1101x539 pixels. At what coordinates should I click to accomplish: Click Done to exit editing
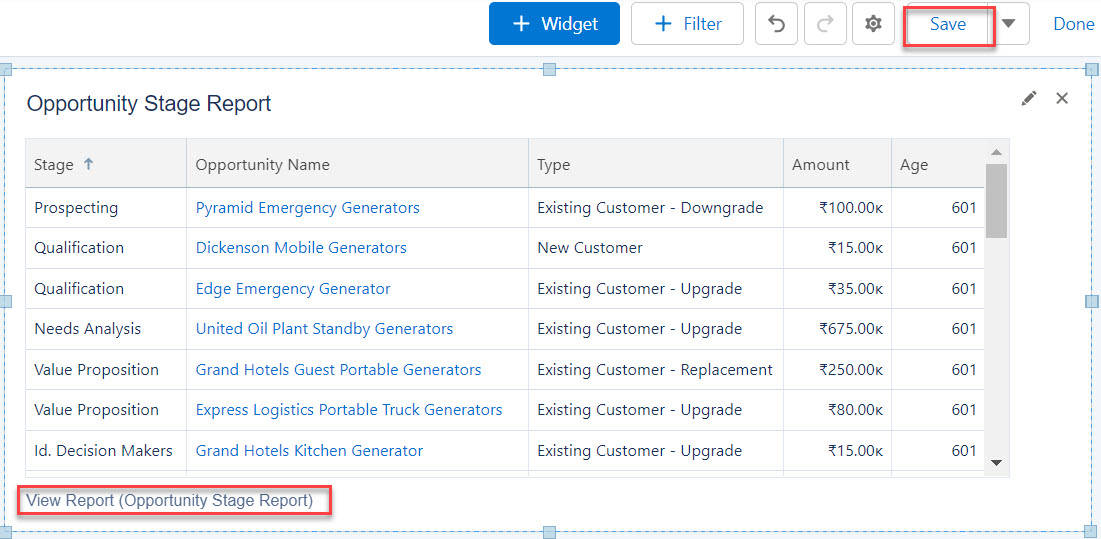(x=1074, y=25)
